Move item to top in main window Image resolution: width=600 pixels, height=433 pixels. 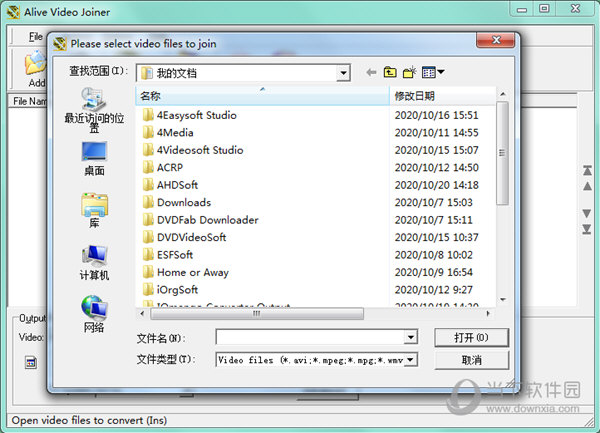(587, 170)
